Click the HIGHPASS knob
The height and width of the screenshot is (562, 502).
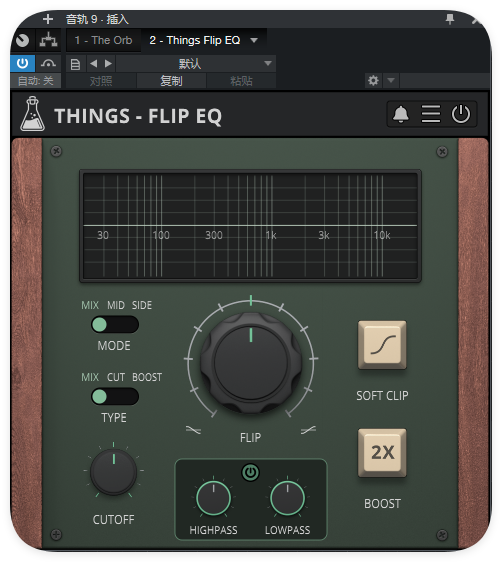213,498
